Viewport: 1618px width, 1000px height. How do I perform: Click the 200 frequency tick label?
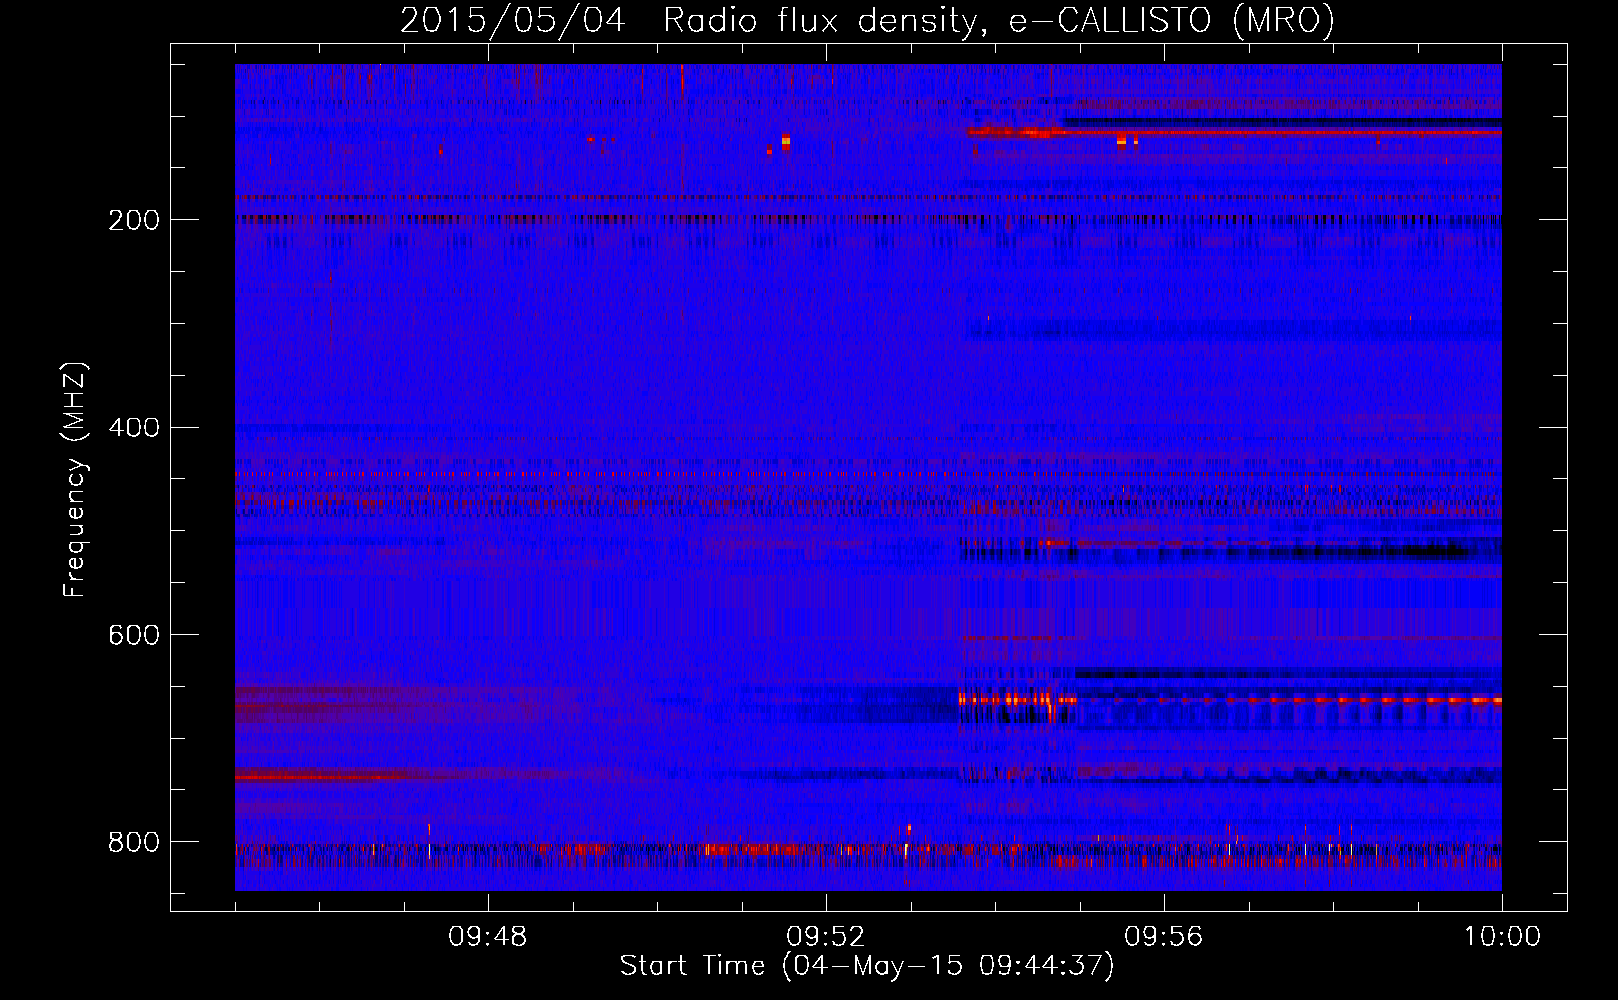[x=133, y=220]
